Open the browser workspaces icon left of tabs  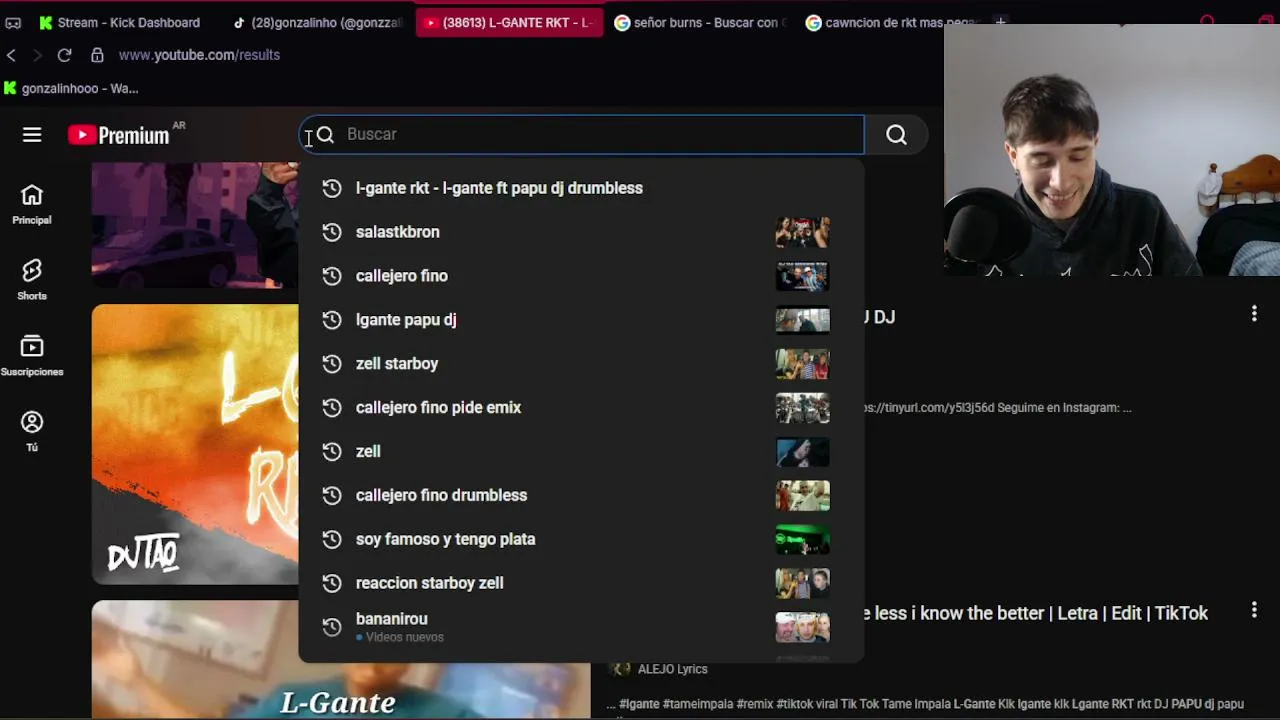click(13, 22)
